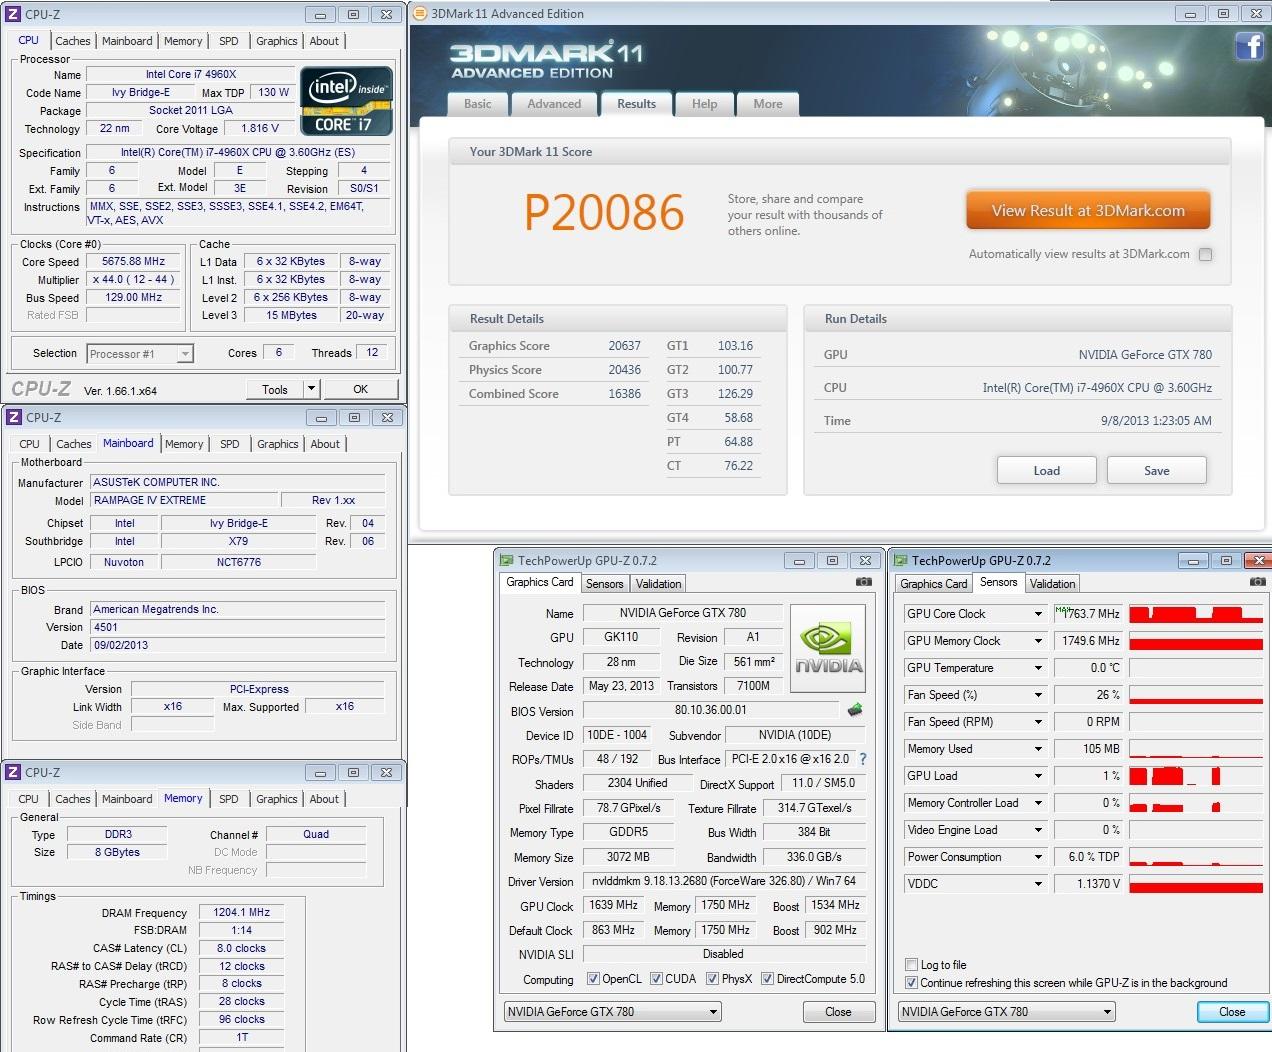Open GPU selector dropdown in GPU-Z Graphics Card window
Viewport: 1272px width, 1052px height.
coord(713,1012)
